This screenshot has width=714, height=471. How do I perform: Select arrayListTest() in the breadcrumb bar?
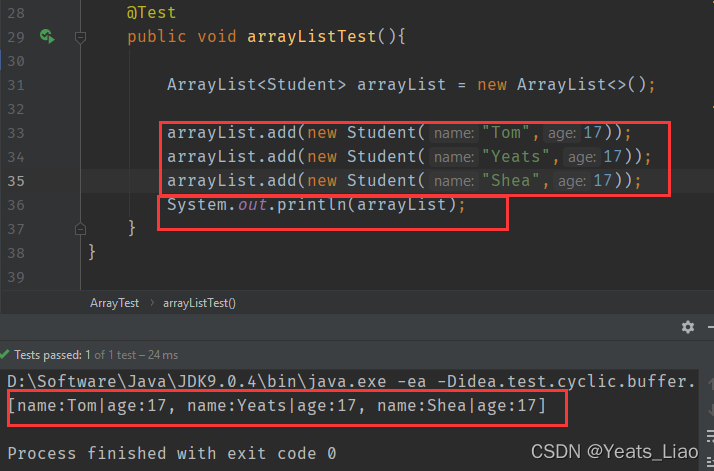pyautogui.click(x=199, y=303)
